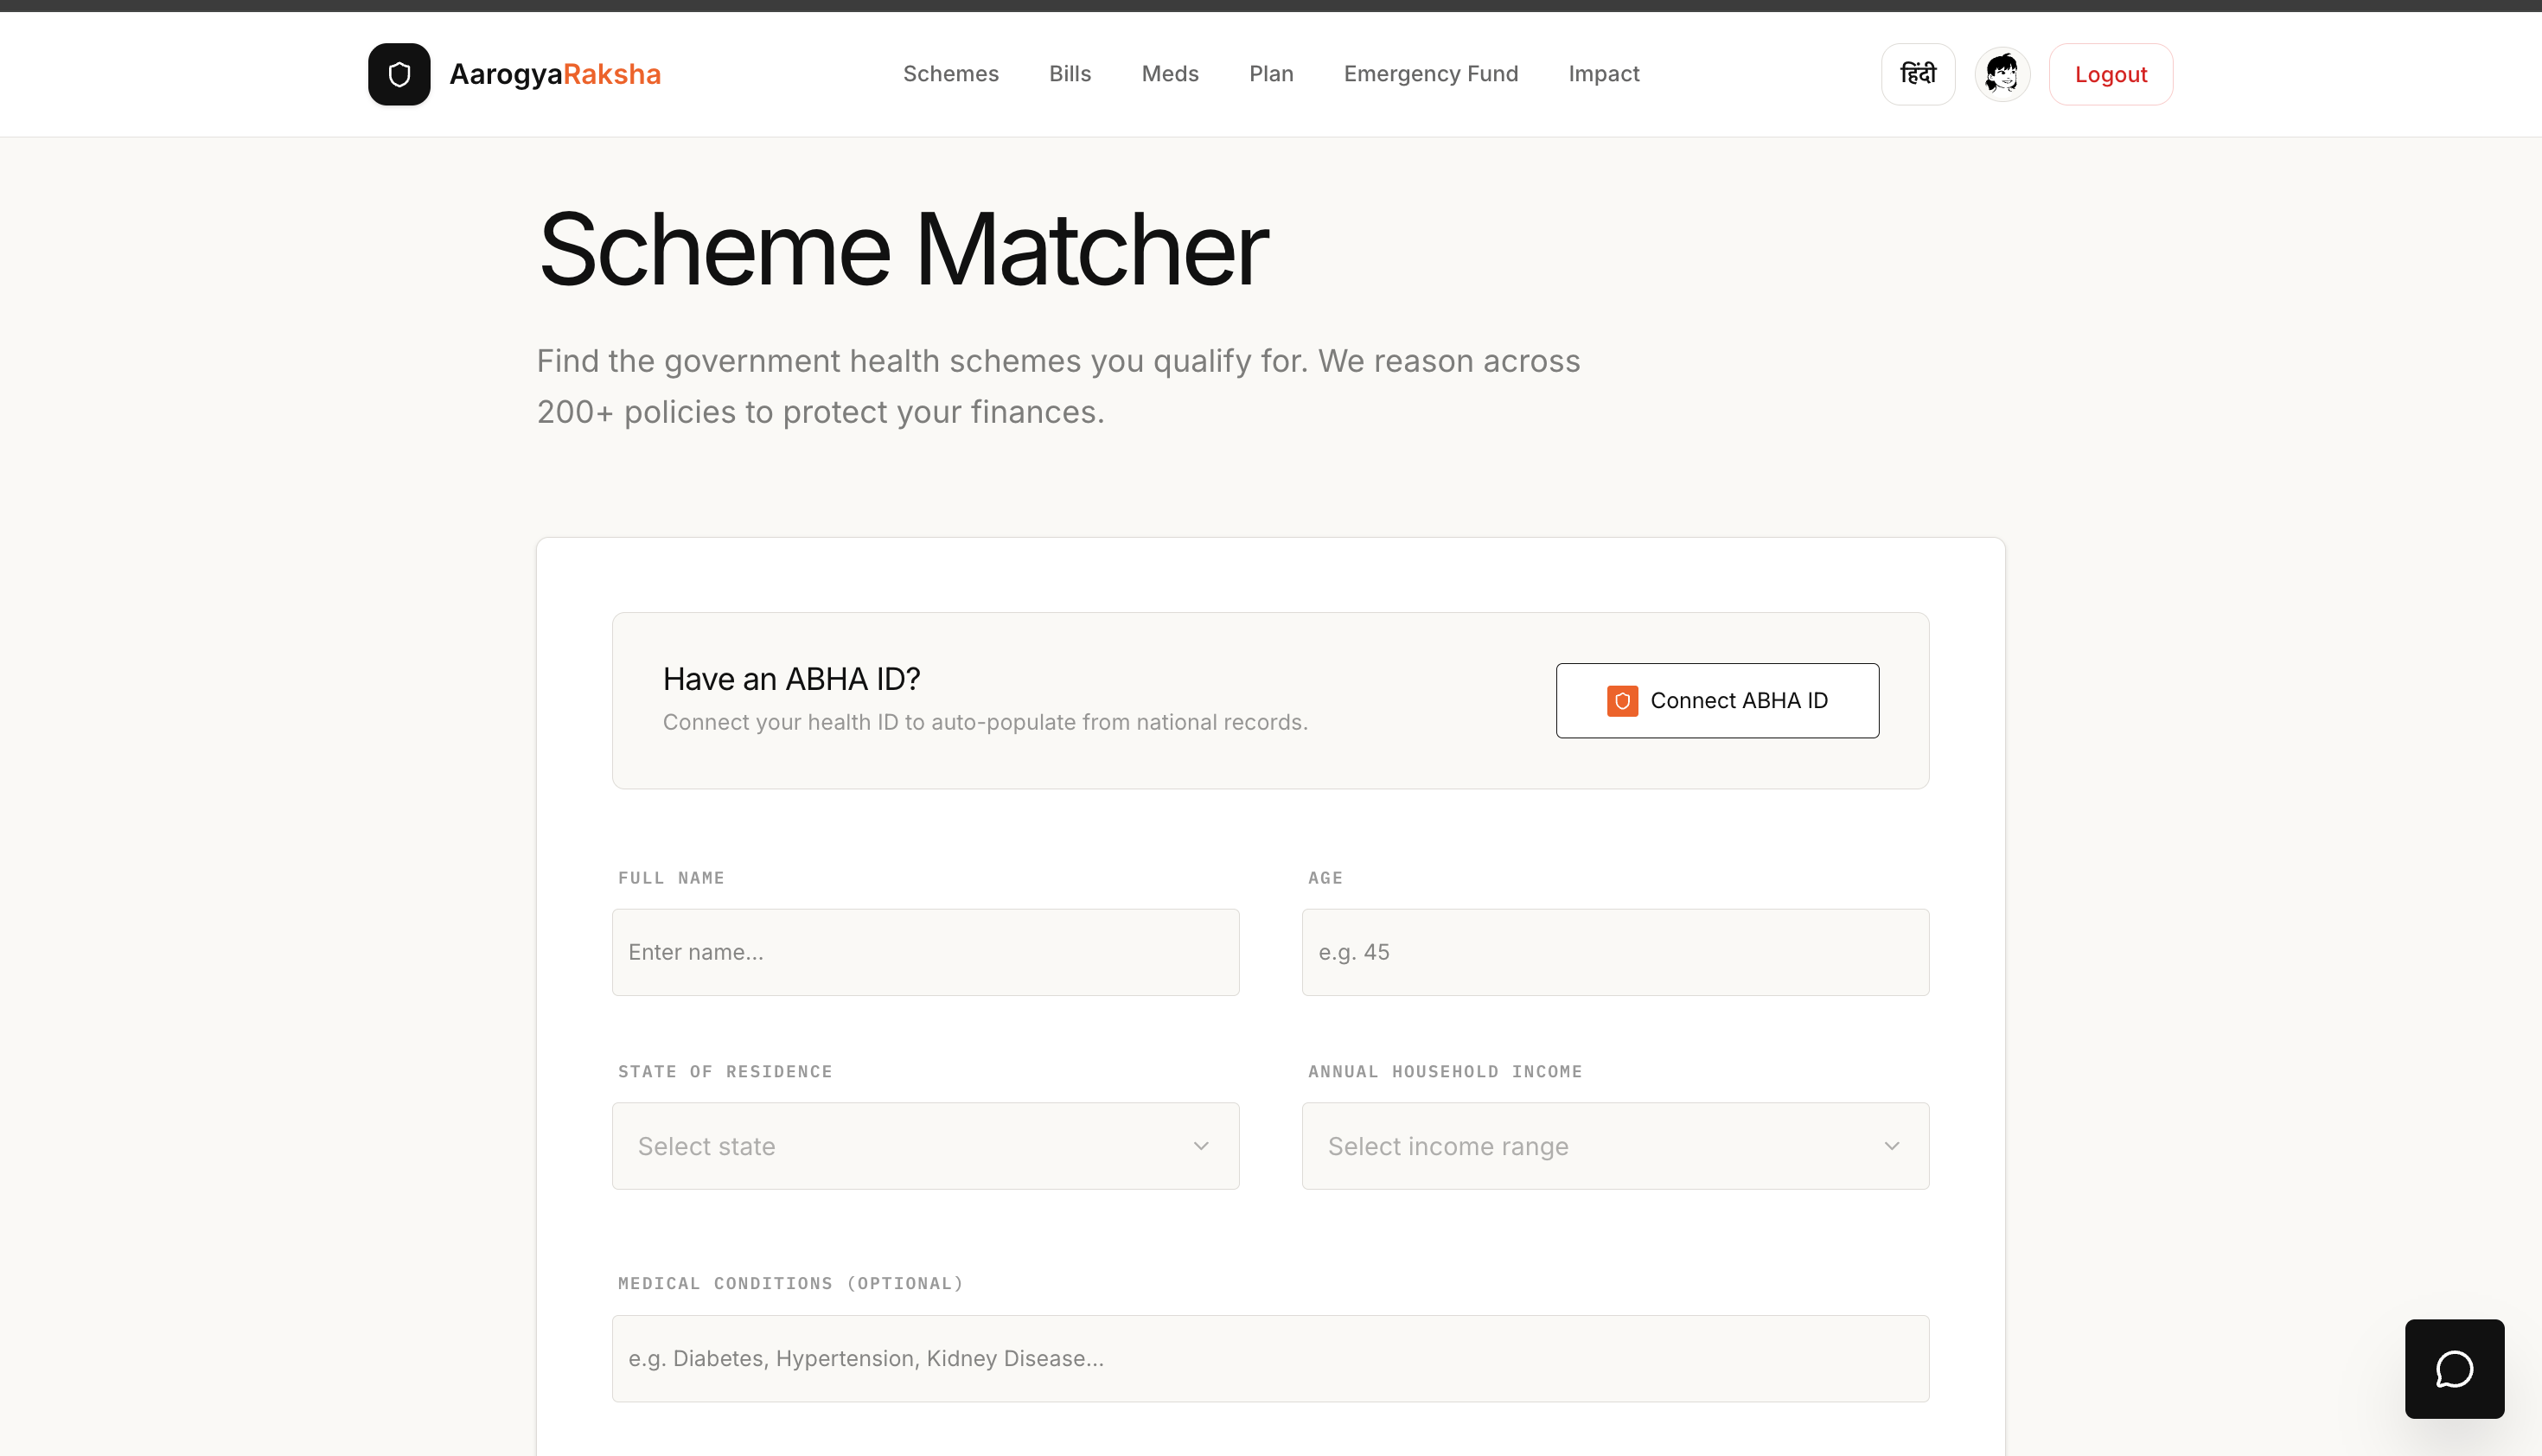The width and height of the screenshot is (2542, 1456).
Task: Click the AarogyaRaksha shield logo icon
Action: click(x=399, y=74)
